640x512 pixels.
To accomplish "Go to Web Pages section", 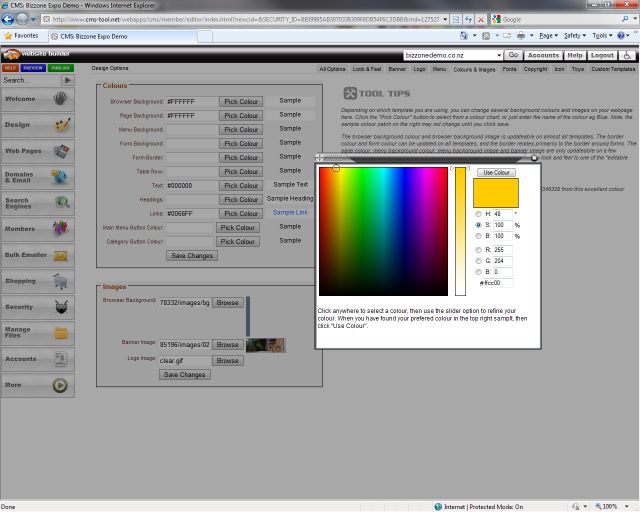I will point(37,151).
